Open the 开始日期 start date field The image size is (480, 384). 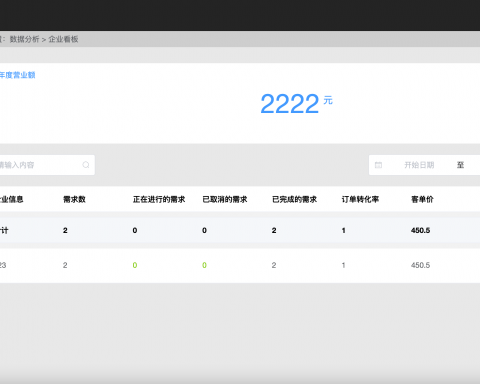point(419,165)
